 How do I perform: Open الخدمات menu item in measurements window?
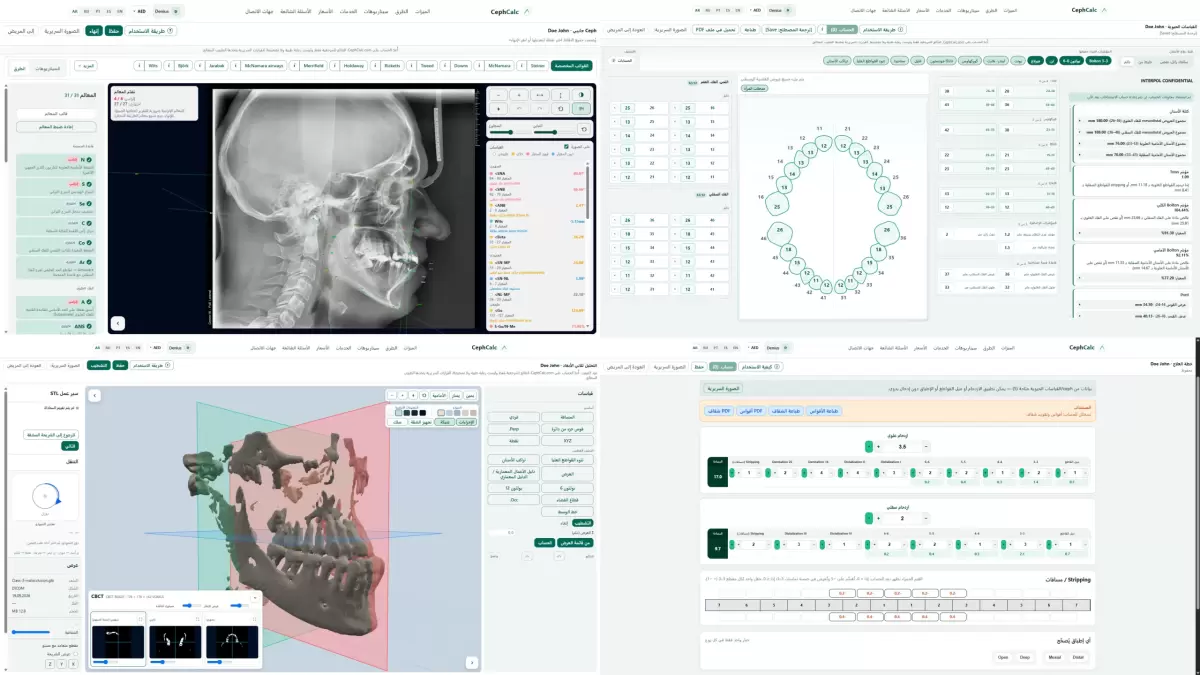pos(943,10)
